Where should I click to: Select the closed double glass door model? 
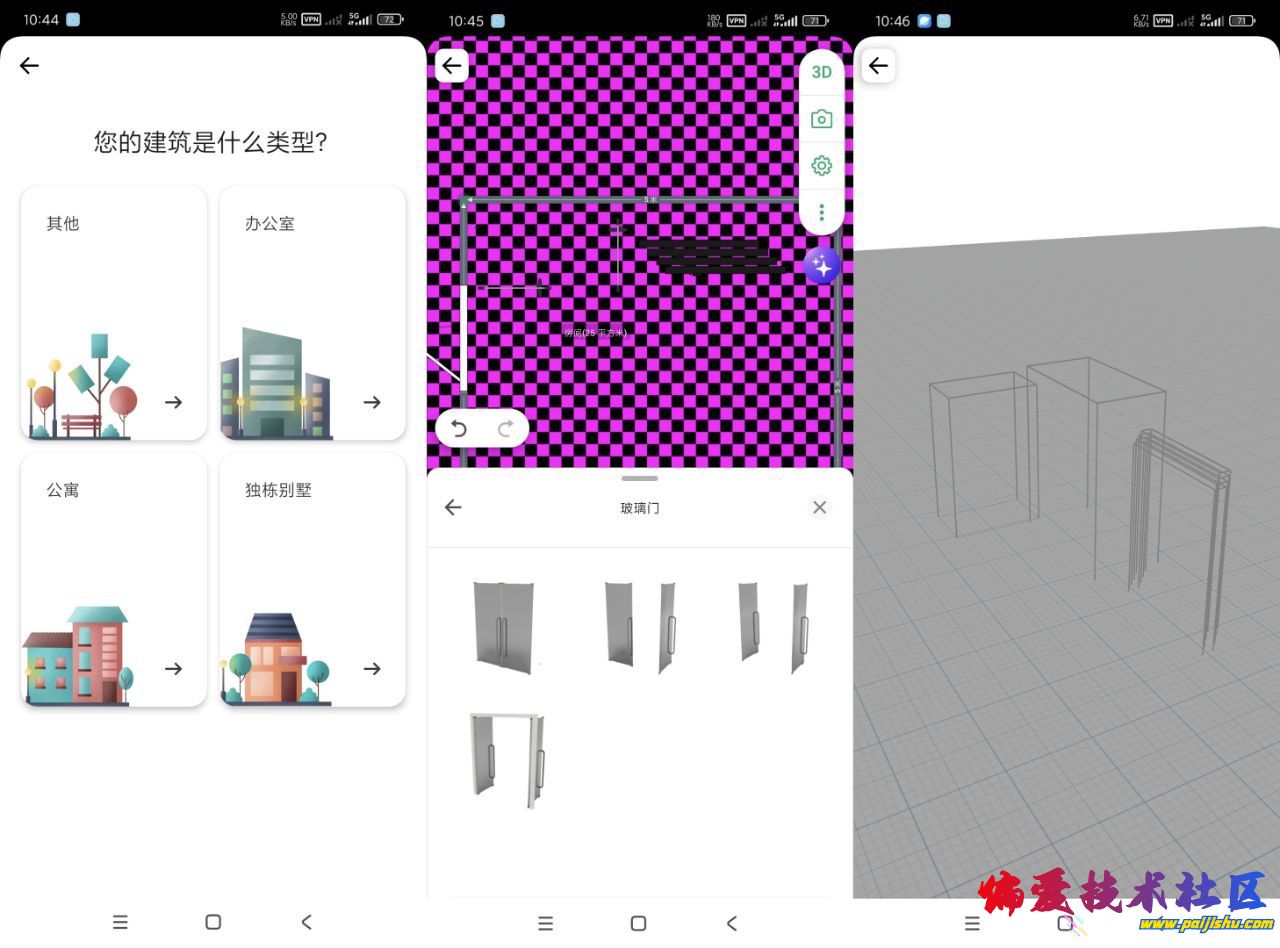coord(503,626)
